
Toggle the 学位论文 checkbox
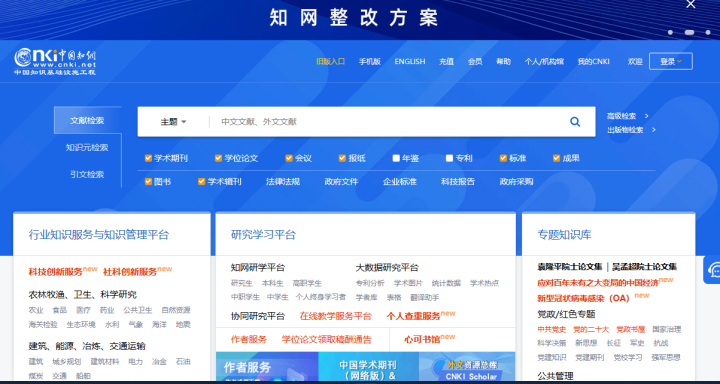pyautogui.click(x=219, y=158)
